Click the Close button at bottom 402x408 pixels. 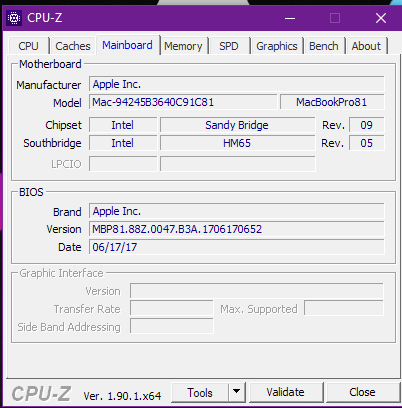pos(362,392)
